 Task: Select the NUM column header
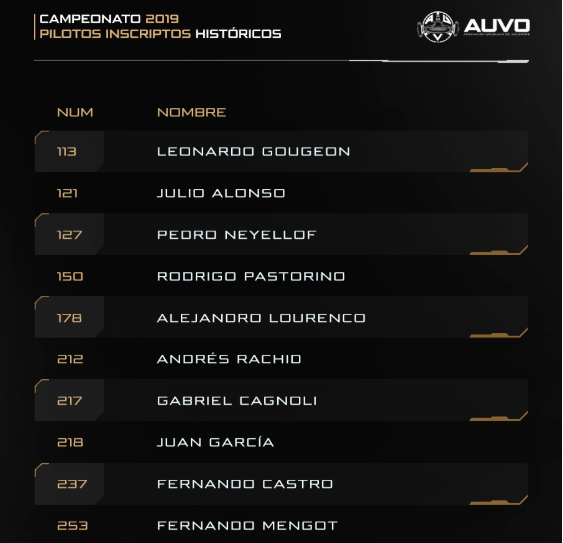point(75,112)
